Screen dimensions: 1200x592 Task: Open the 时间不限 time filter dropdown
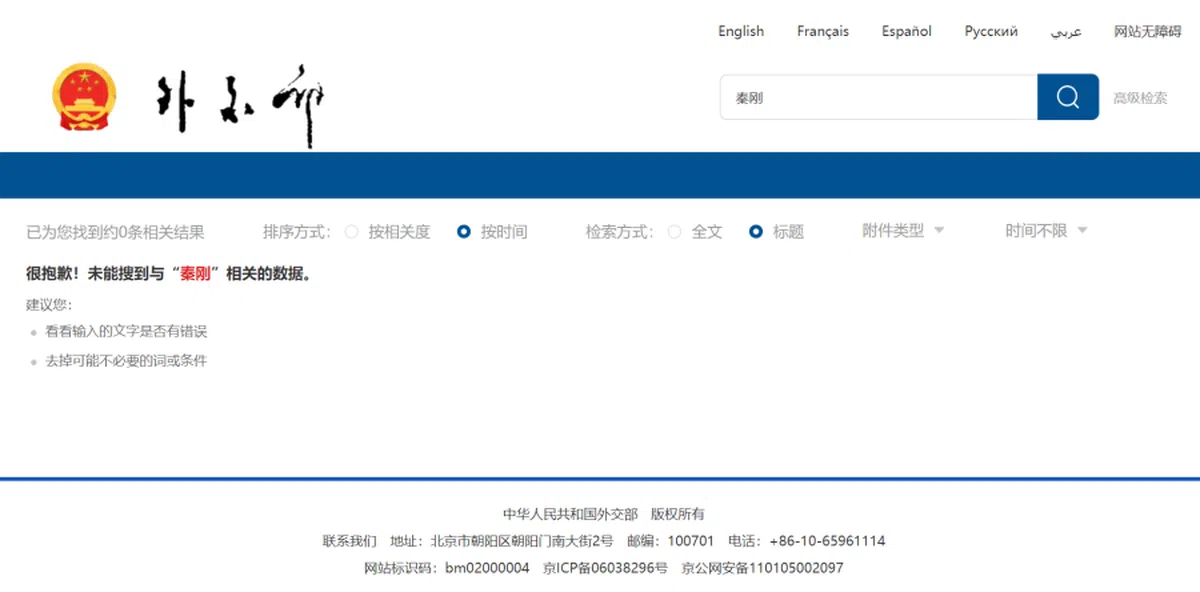click(x=1045, y=231)
